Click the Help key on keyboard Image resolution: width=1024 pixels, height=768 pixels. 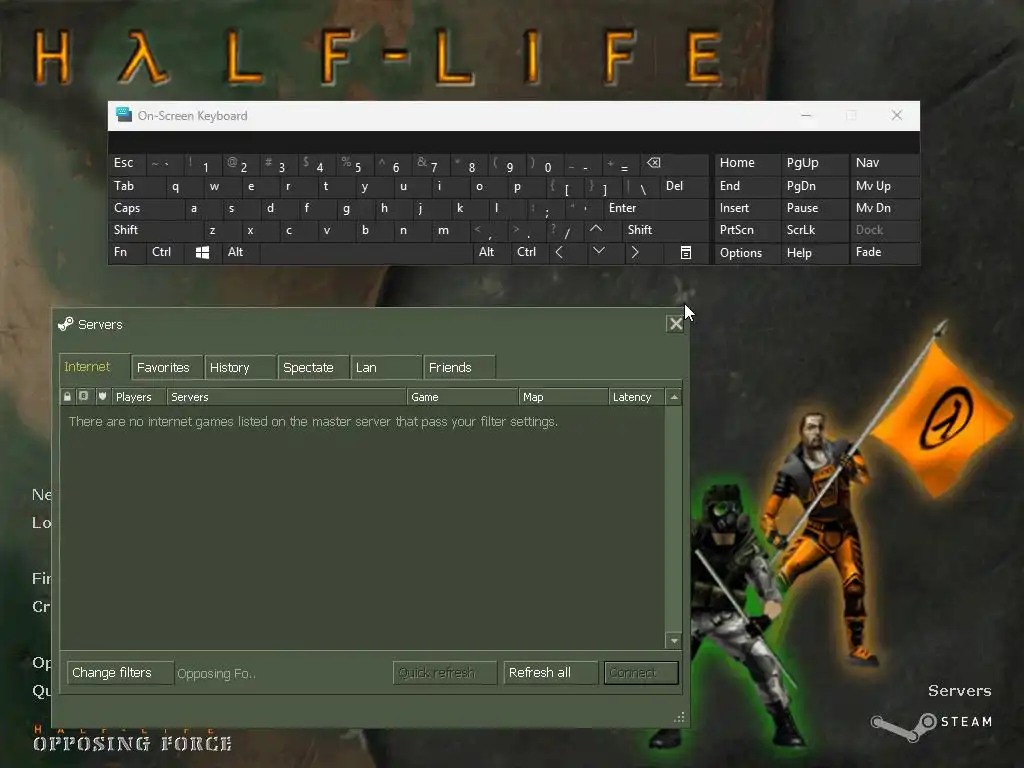(x=814, y=252)
